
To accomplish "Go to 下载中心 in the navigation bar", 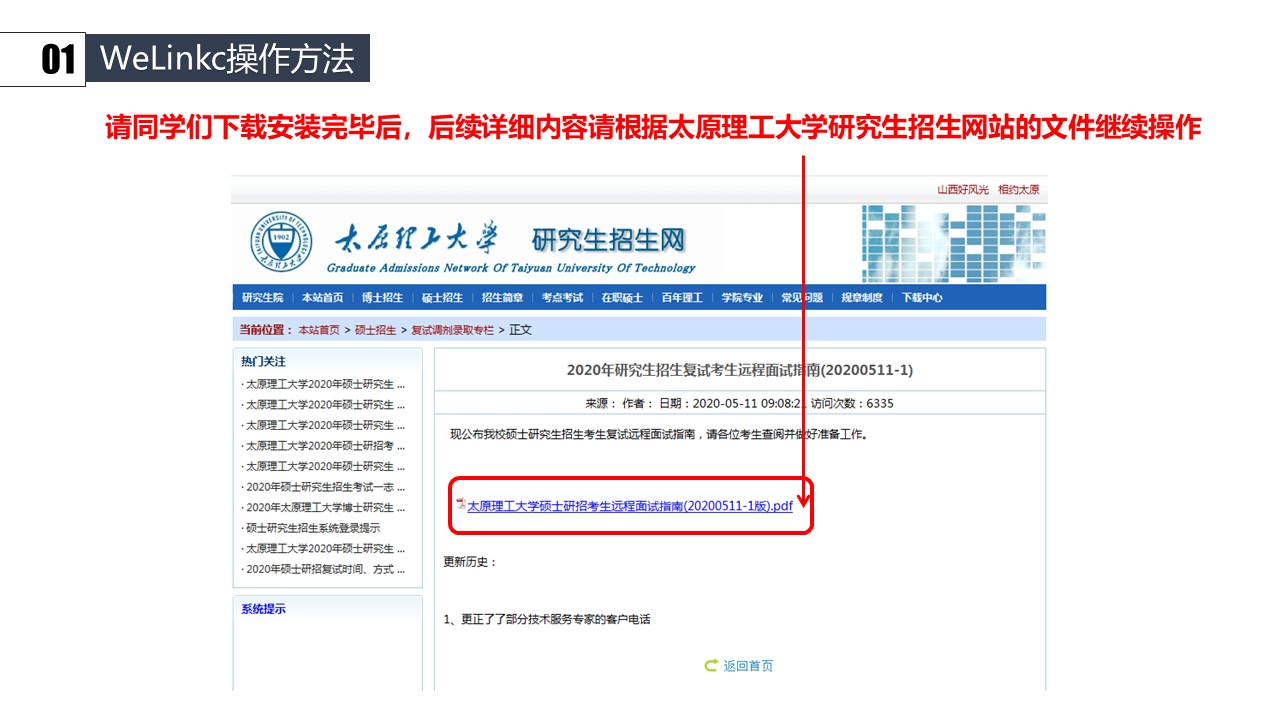I will coord(922,298).
